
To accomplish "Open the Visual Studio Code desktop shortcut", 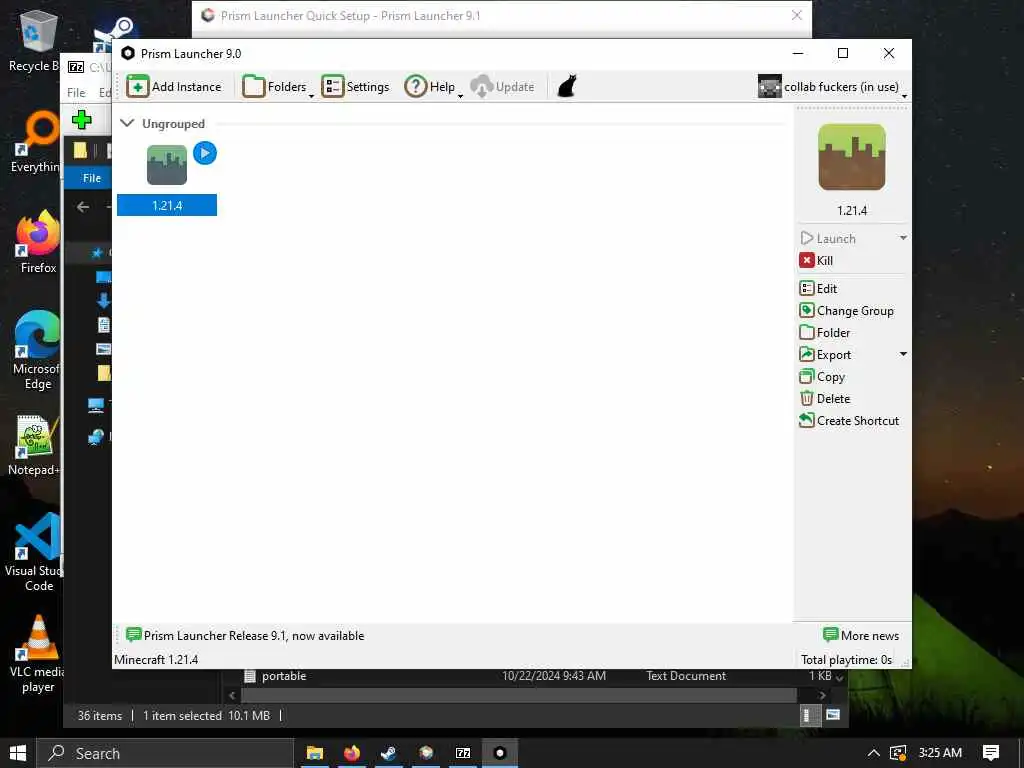I will pos(34,552).
